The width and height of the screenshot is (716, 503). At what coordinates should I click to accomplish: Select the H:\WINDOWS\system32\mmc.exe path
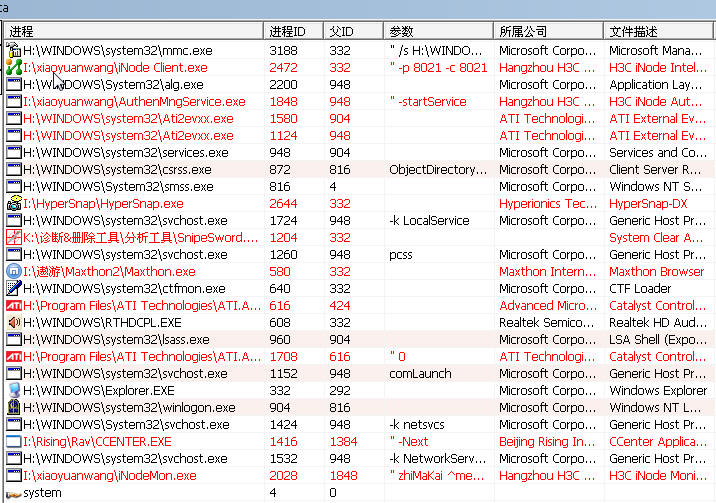(x=118, y=50)
